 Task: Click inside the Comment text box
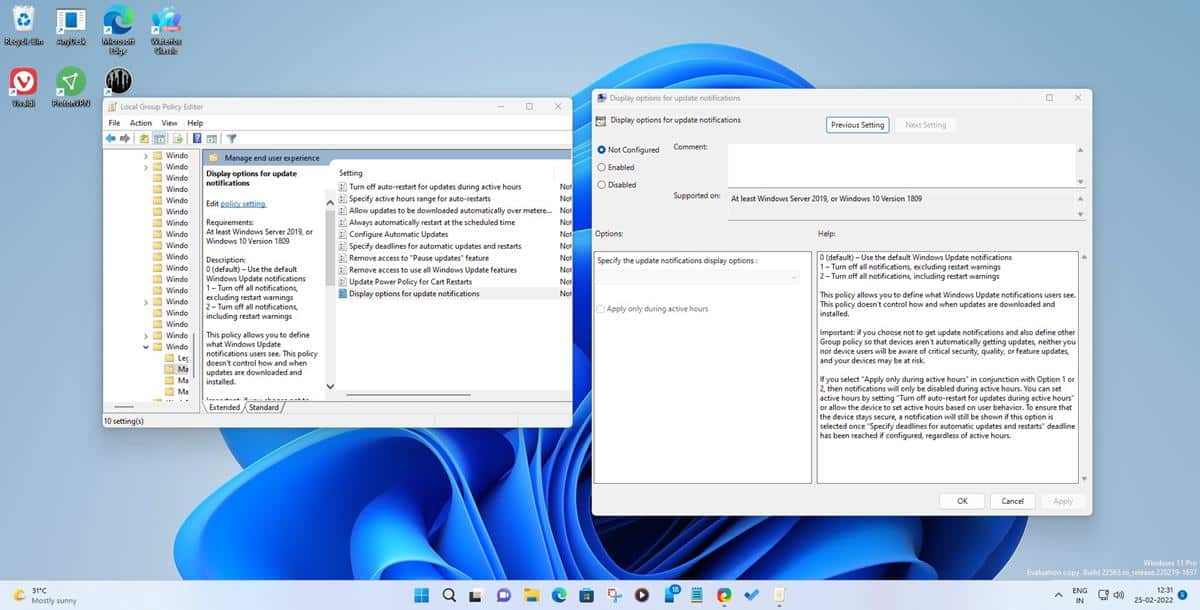[900, 164]
